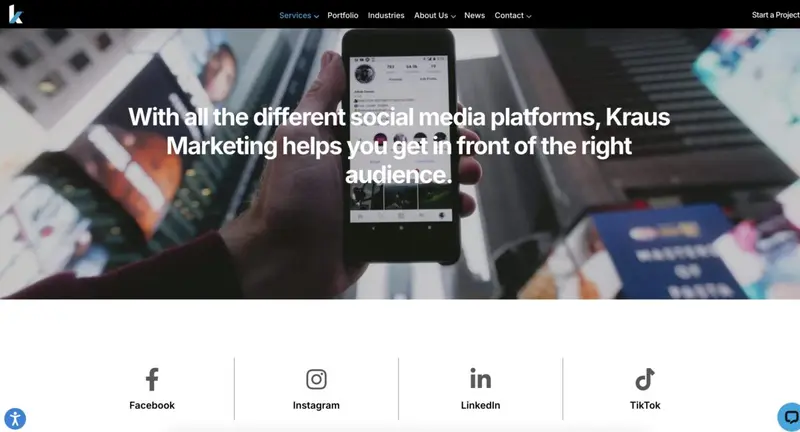Viewport: 800px width, 432px height.
Task: Open the live chat bubble
Action: click(789, 417)
